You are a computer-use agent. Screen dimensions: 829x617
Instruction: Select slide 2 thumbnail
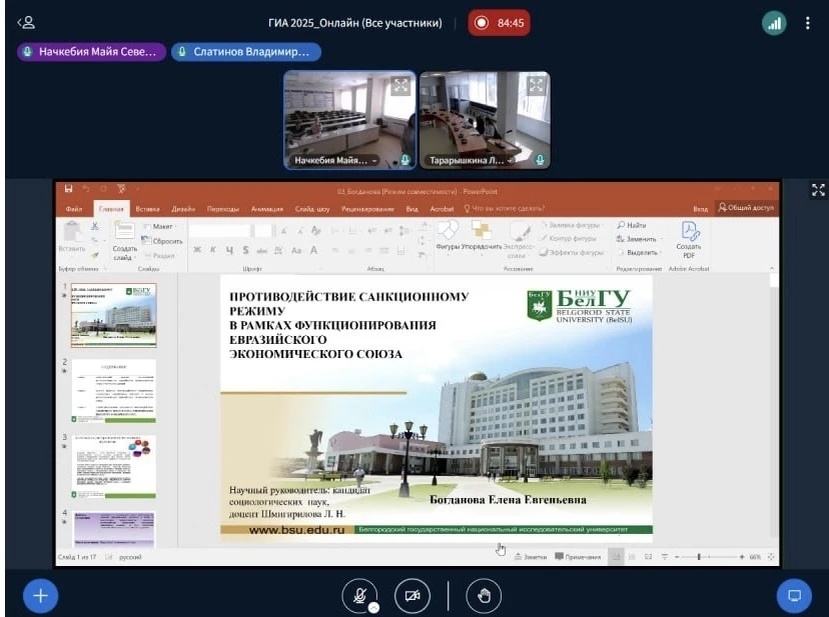114,391
